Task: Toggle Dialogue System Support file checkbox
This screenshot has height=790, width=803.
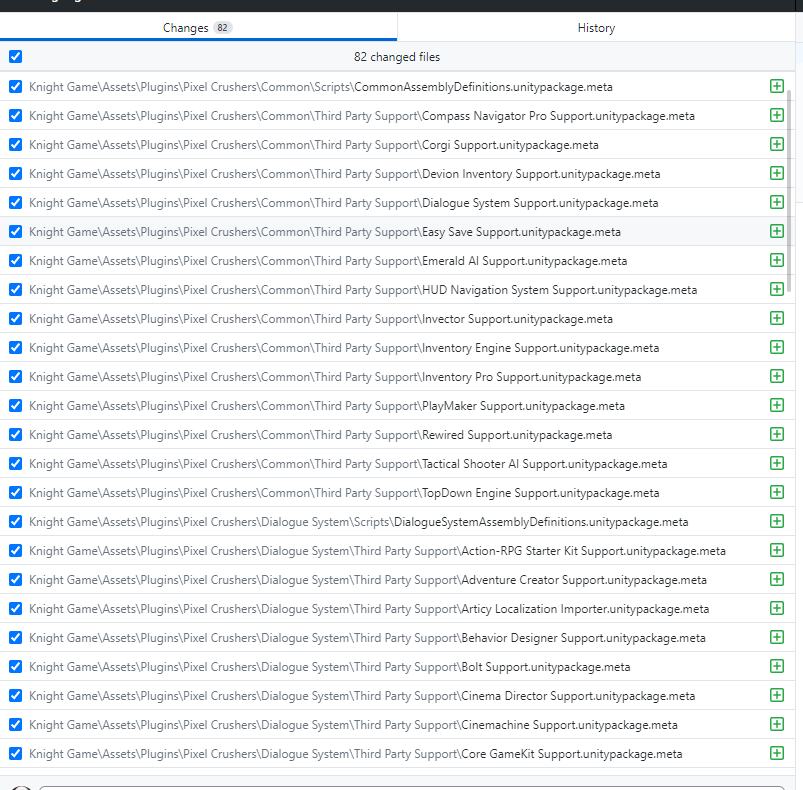Action: pyautogui.click(x=15, y=203)
